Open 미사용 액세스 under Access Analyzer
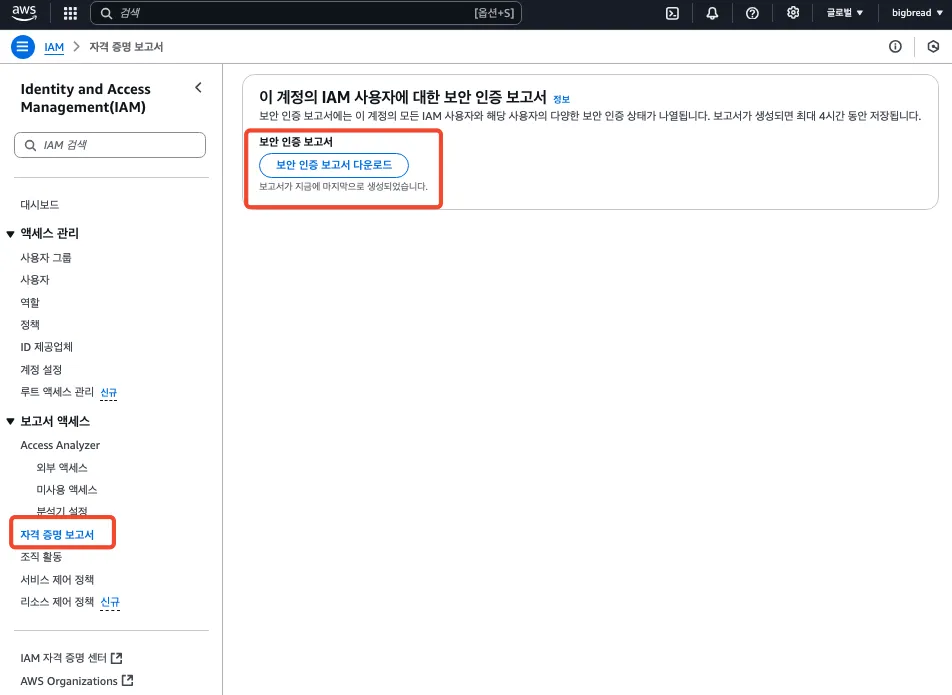 tap(67, 490)
